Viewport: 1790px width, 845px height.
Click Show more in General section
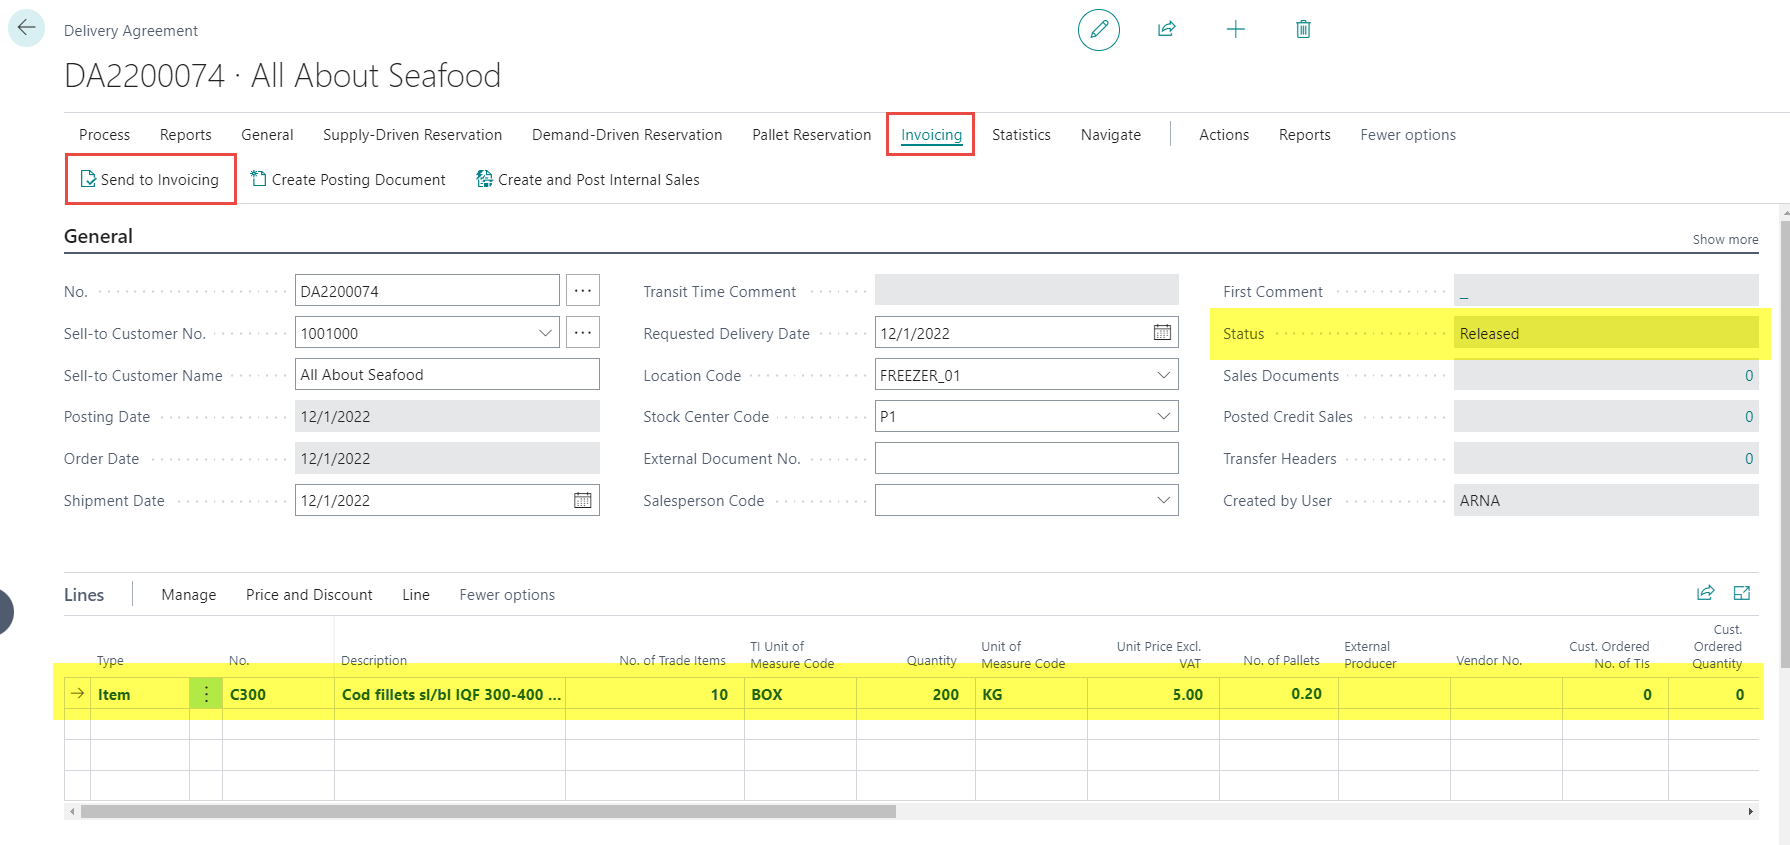[1724, 240]
